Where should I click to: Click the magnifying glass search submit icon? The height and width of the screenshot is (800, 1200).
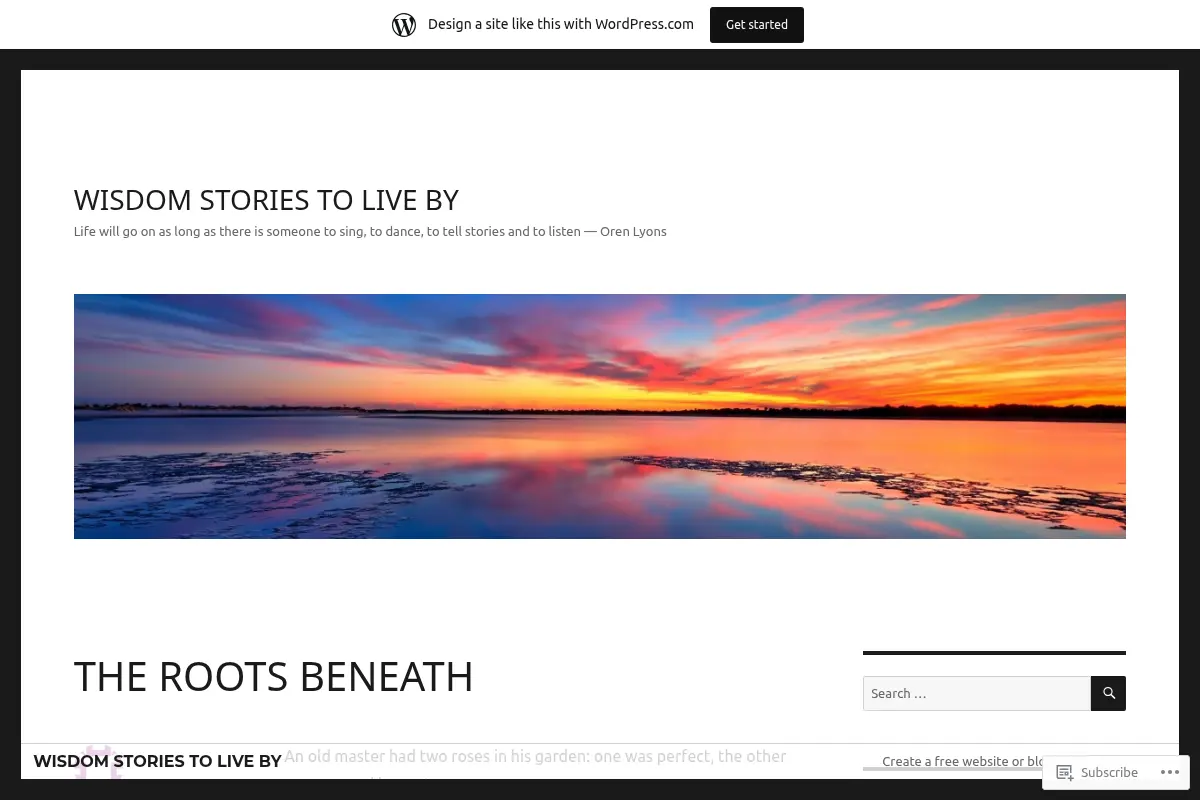[x=1108, y=693]
